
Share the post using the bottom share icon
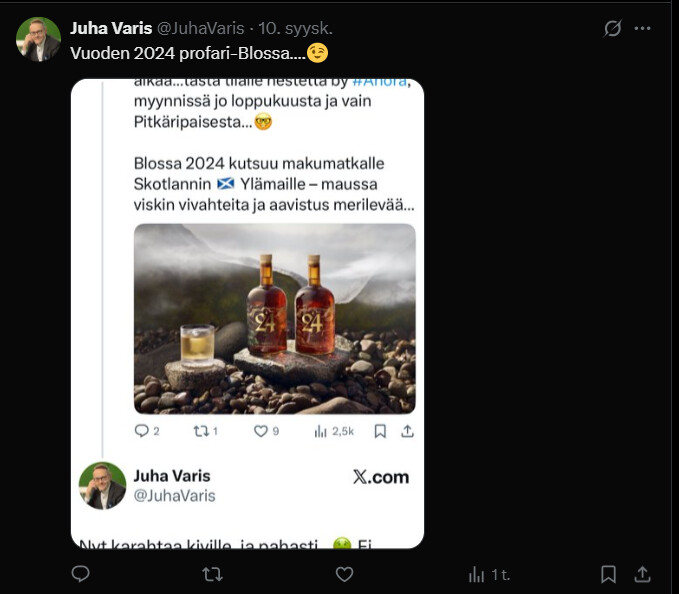pyautogui.click(x=643, y=574)
